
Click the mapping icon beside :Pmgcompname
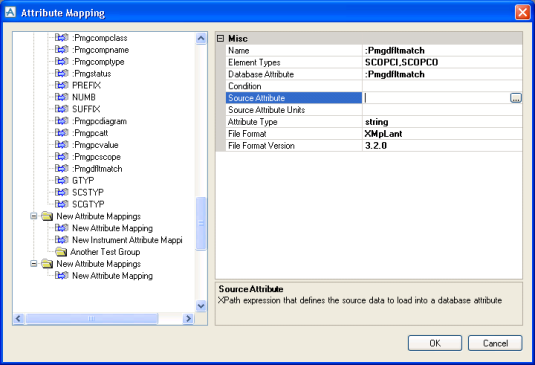coord(61,49)
